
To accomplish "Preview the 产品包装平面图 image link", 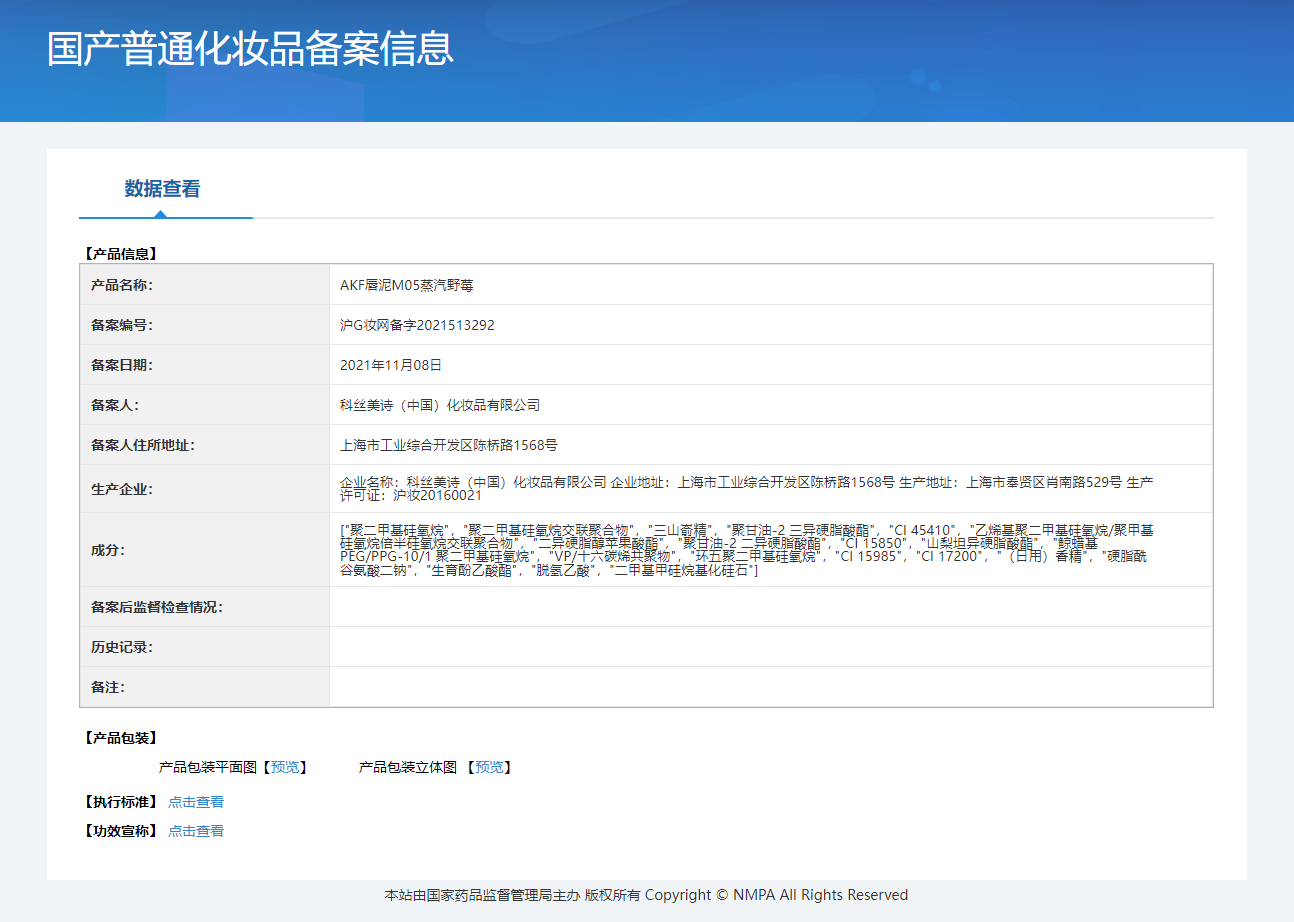I will (285, 767).
